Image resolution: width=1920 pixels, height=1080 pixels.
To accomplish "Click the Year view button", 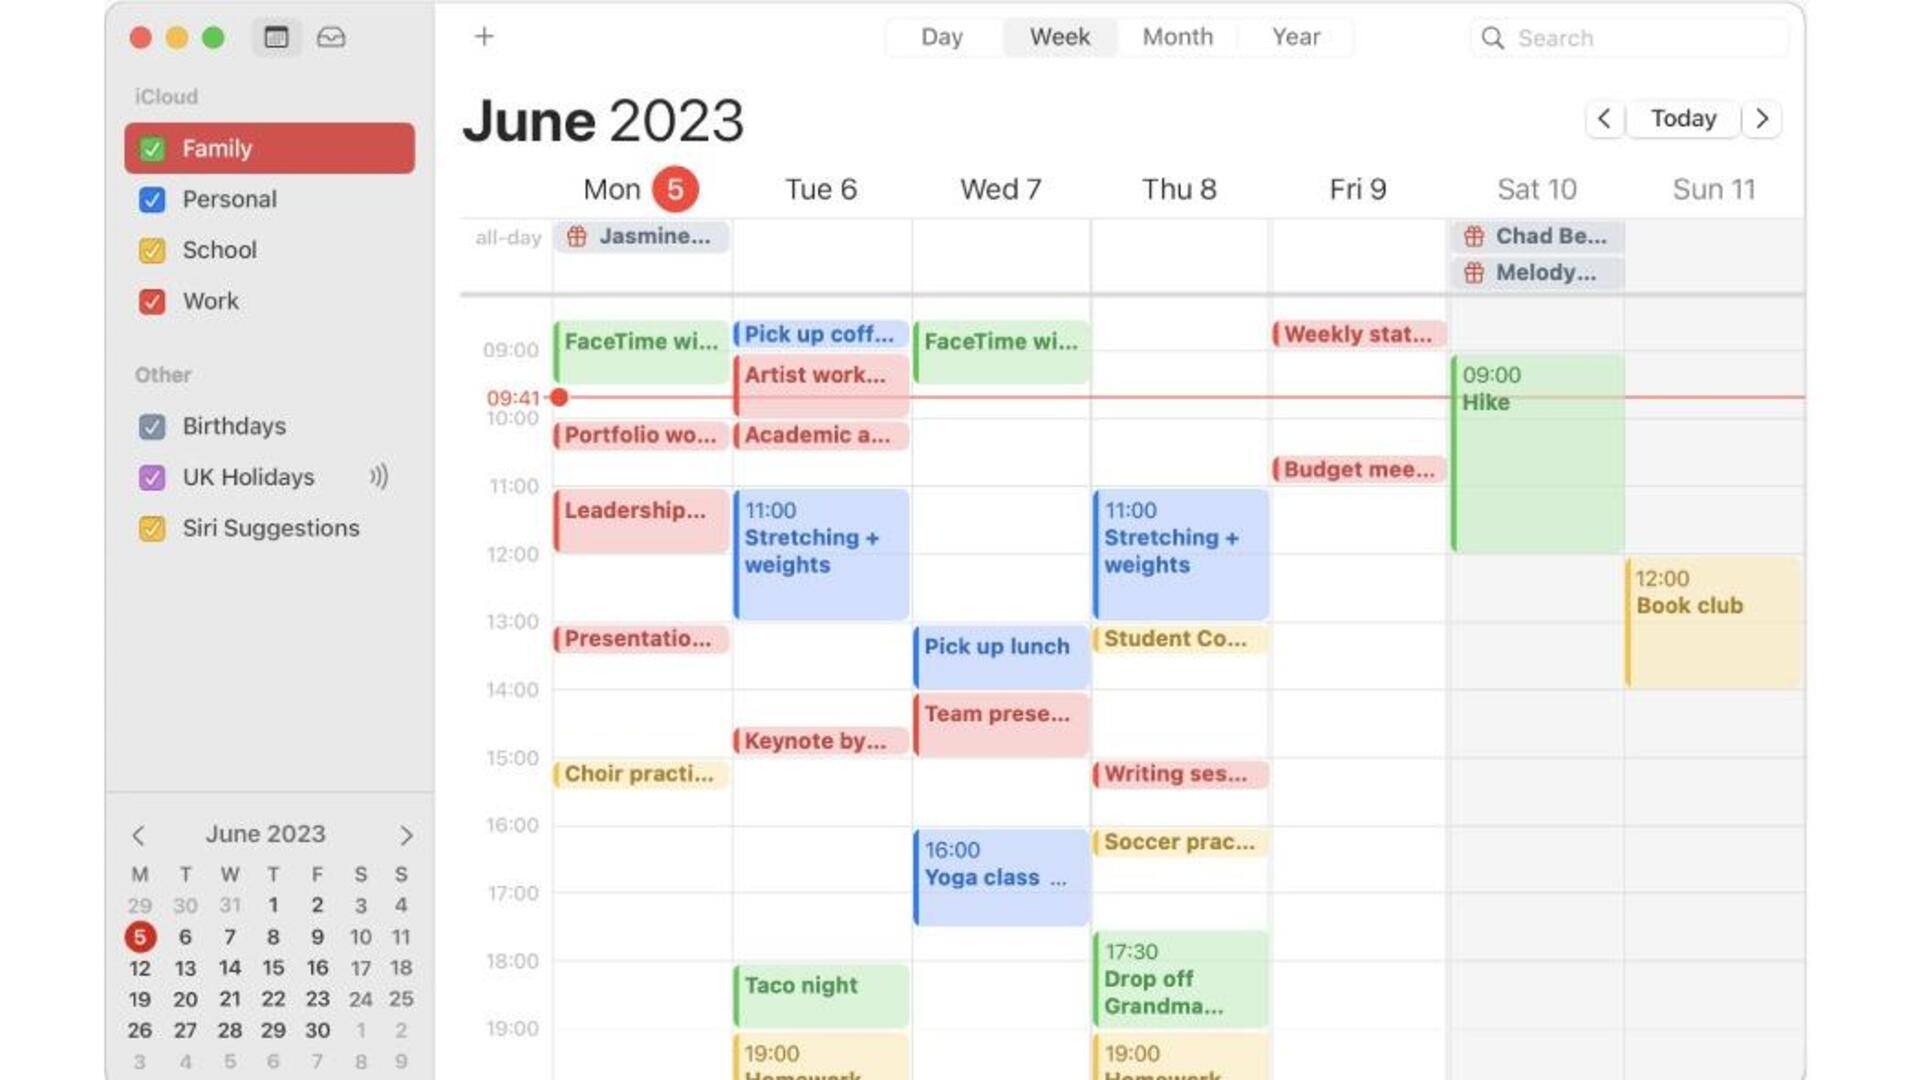I will [x=1292, y=37].
